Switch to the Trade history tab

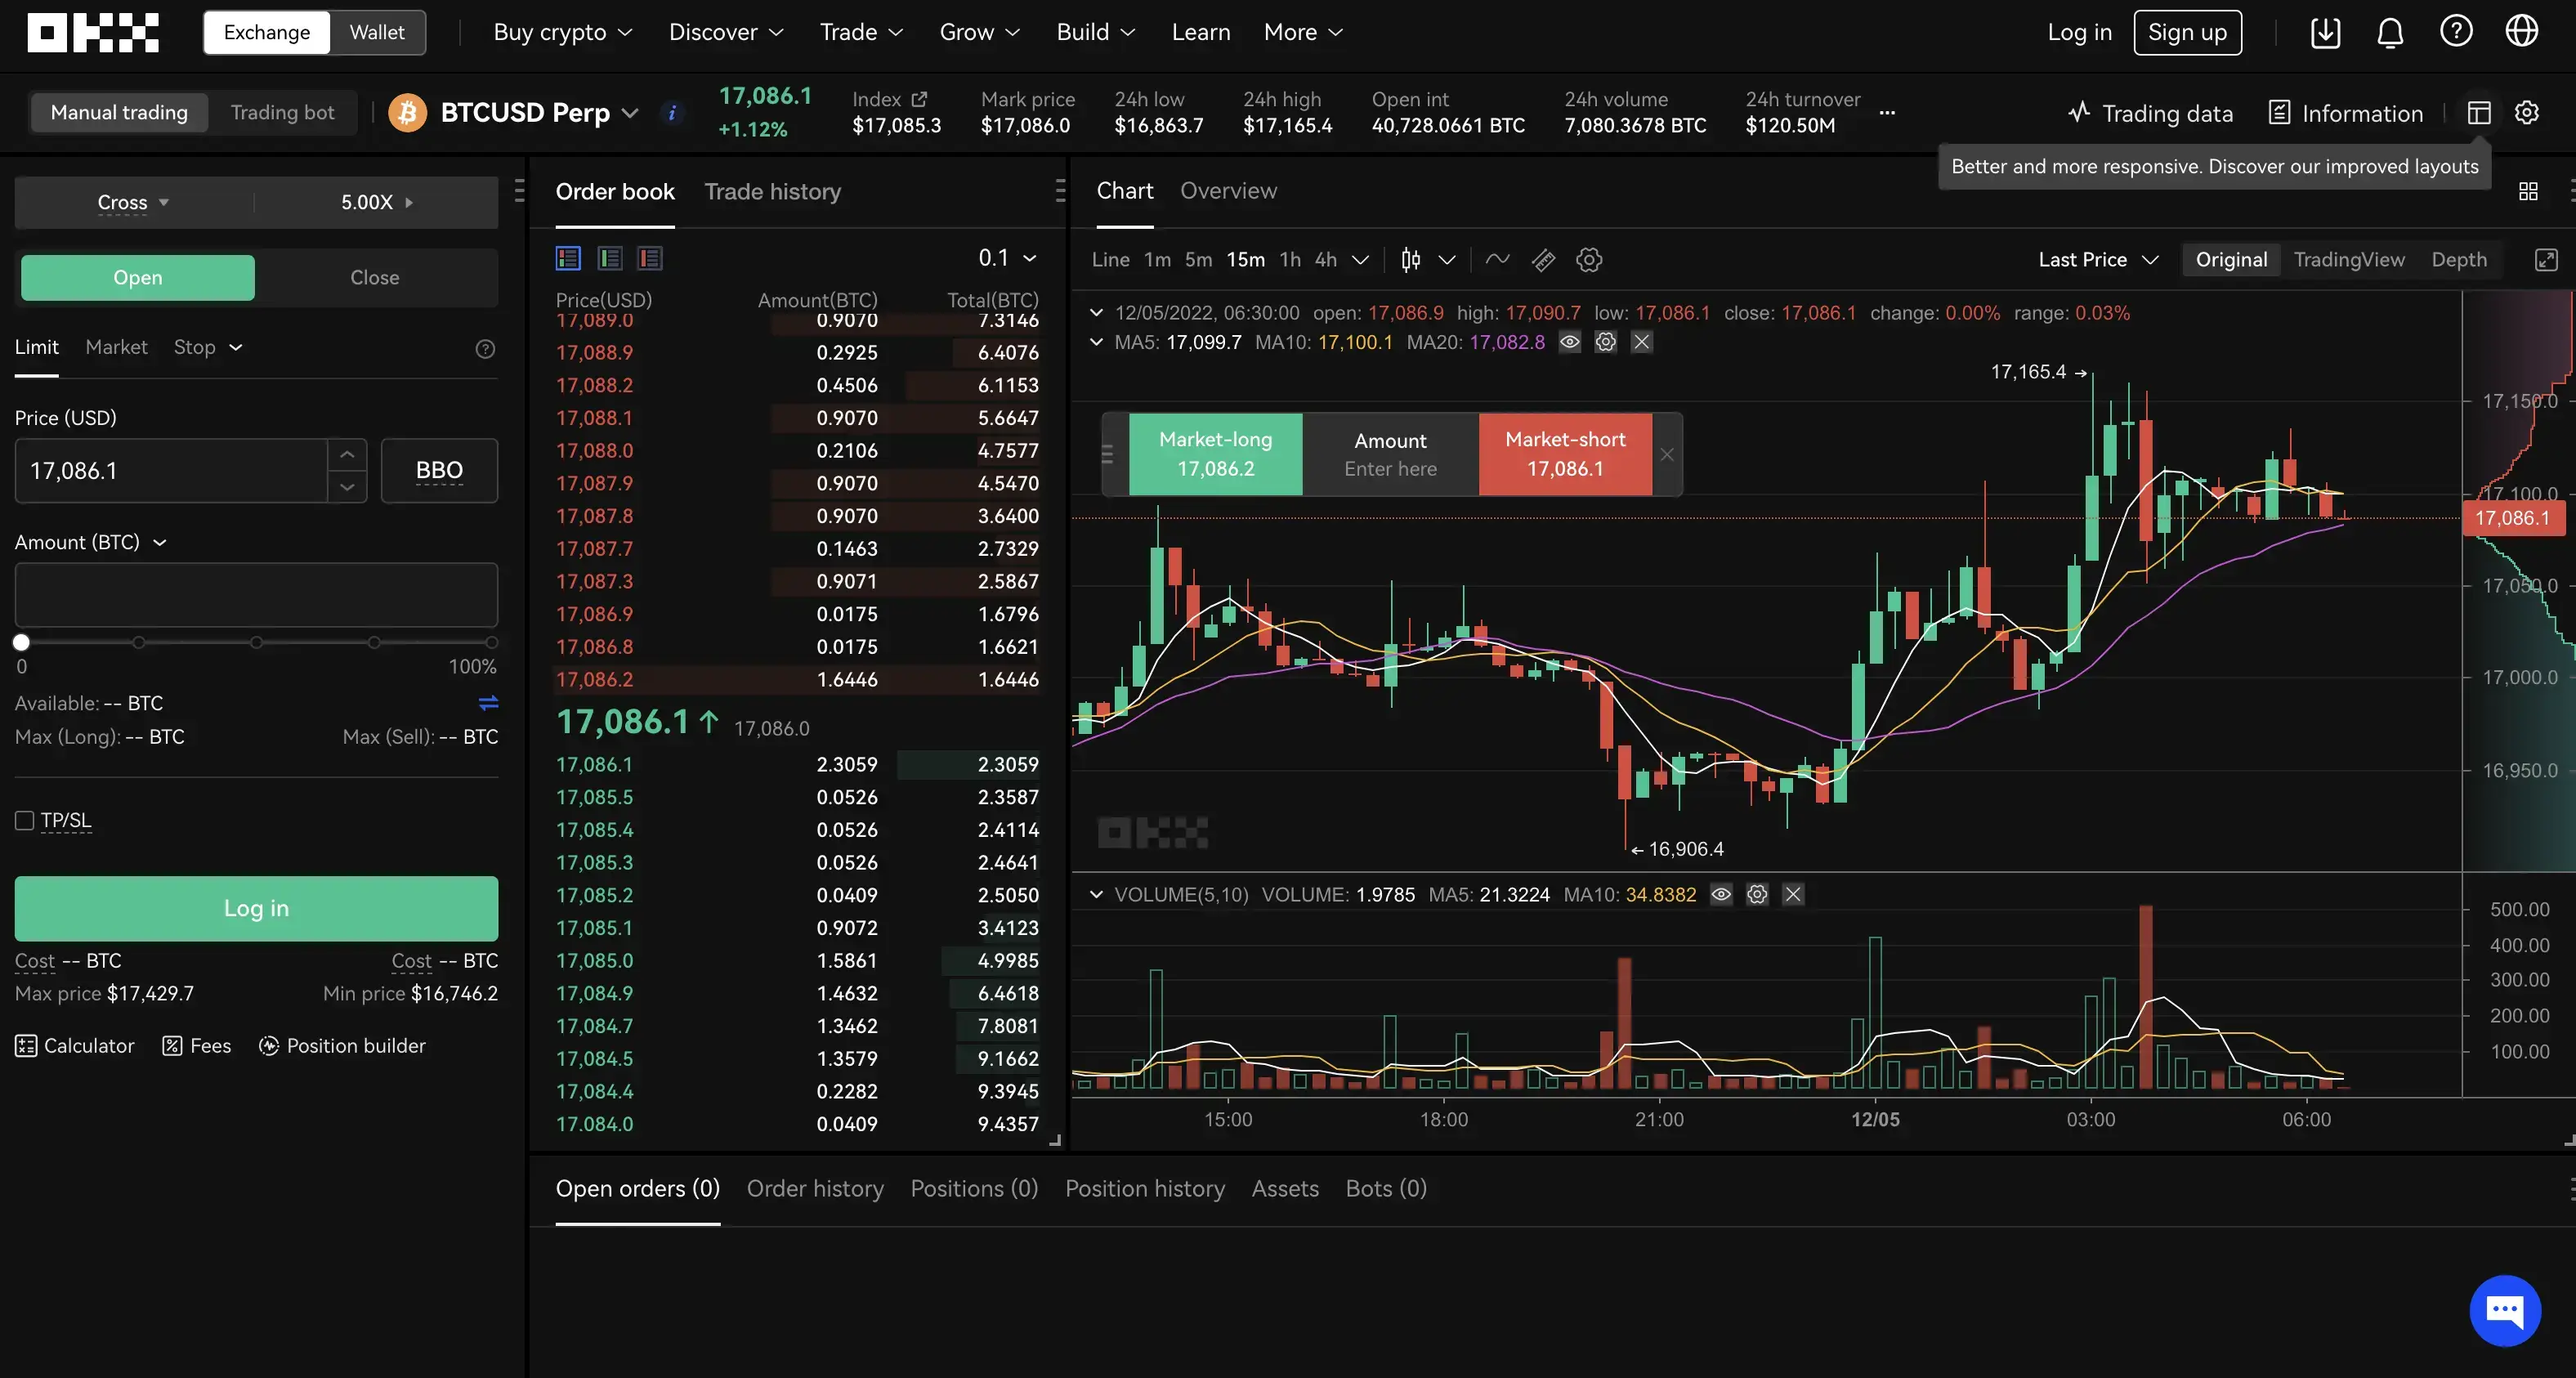point(772,191)
